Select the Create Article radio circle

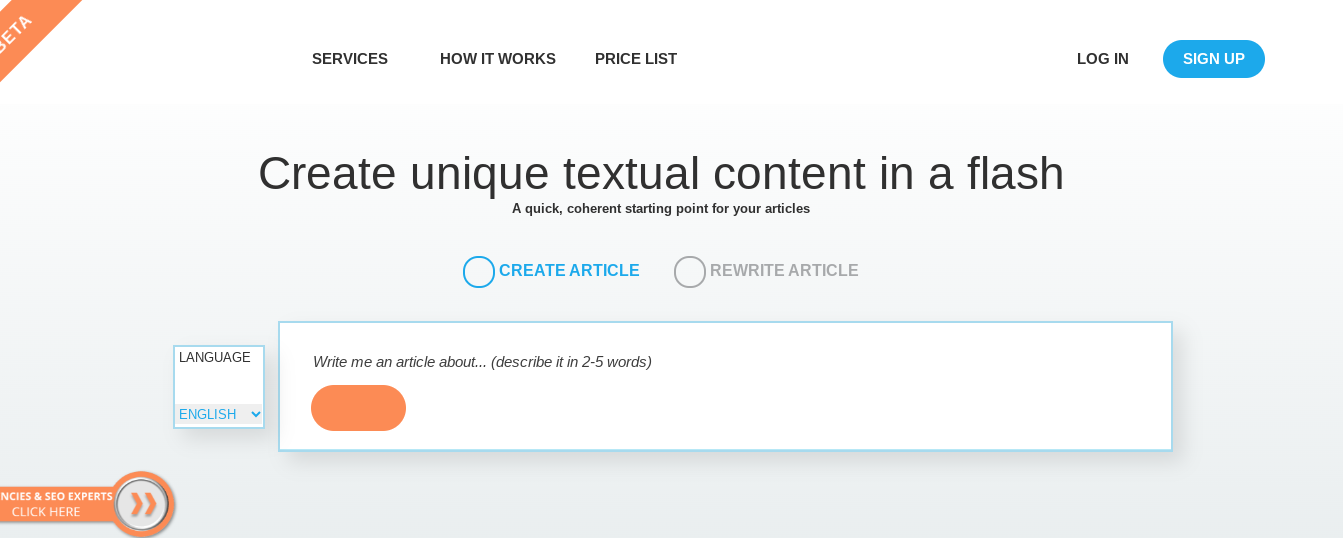479,272
